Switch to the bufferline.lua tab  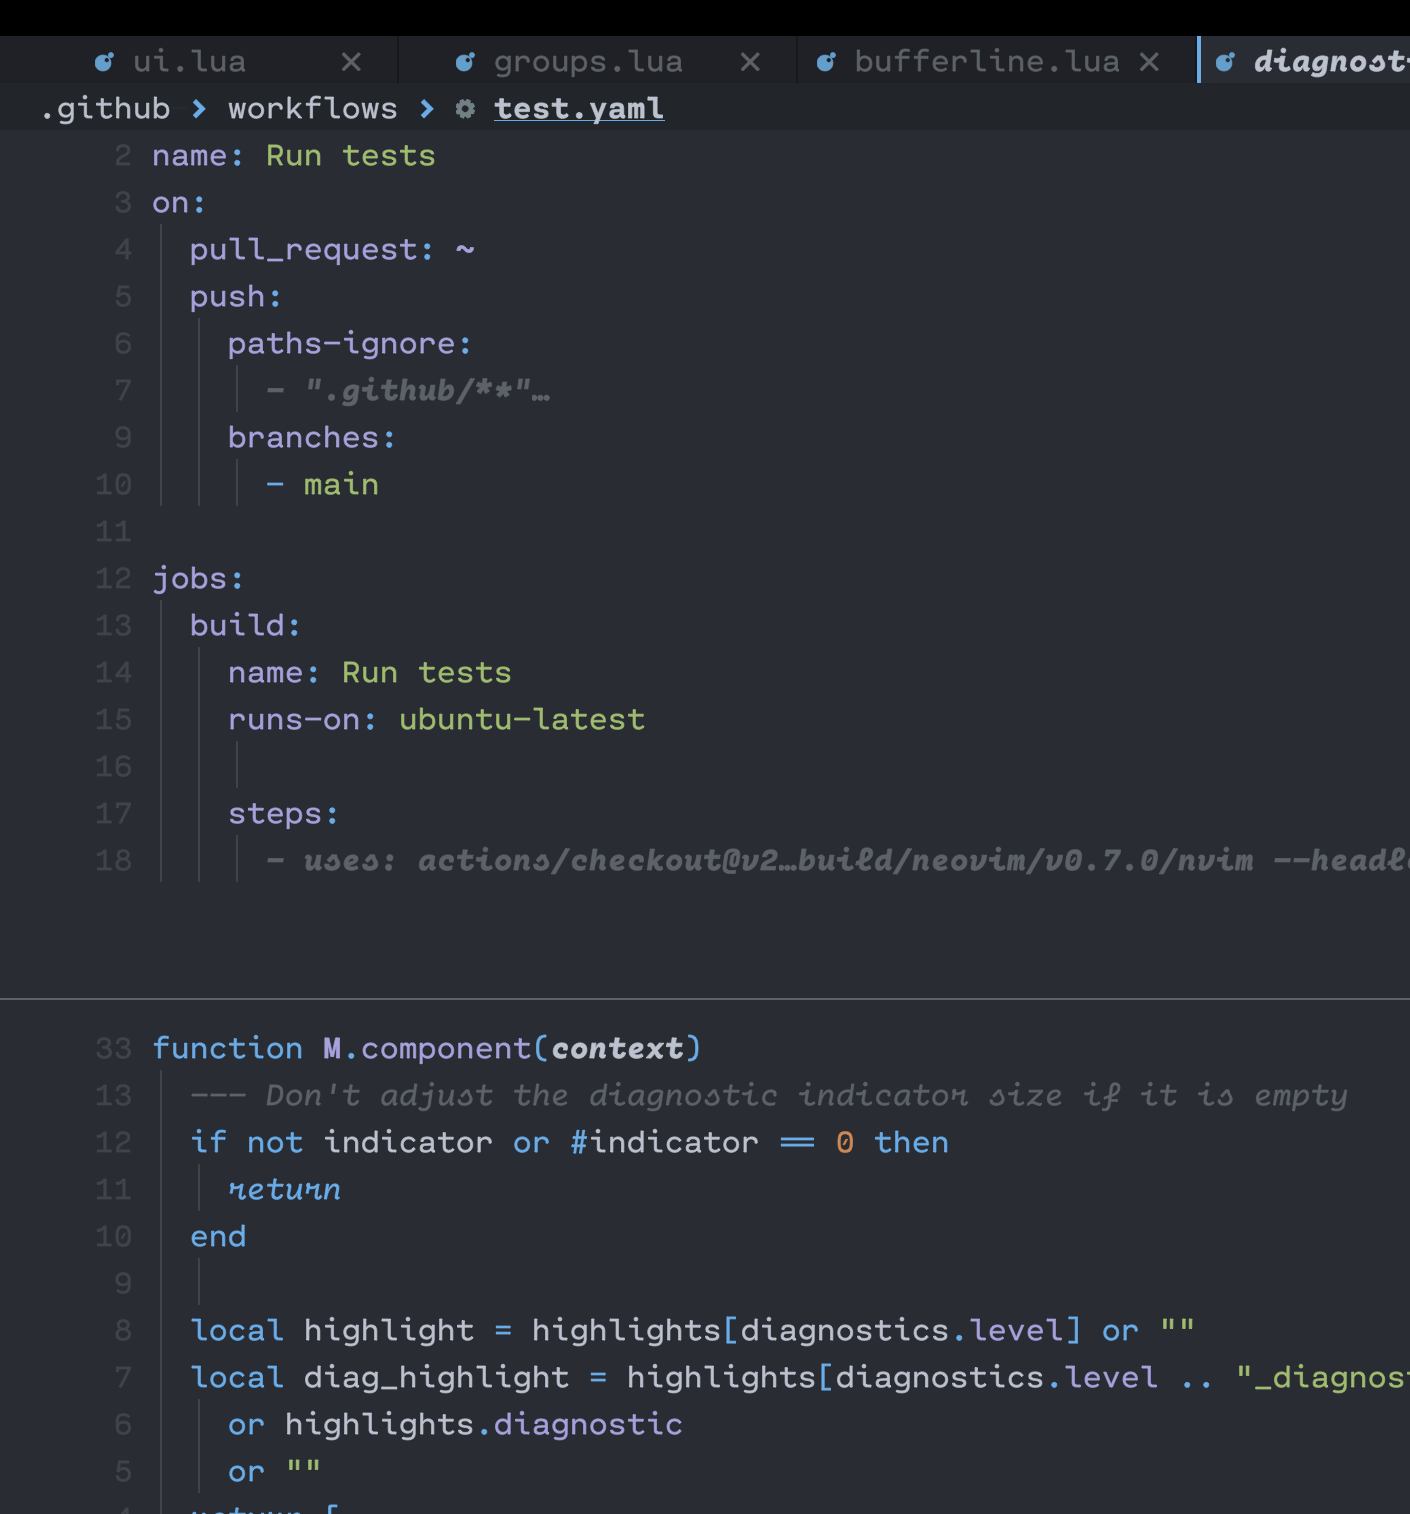pos(990,60)
